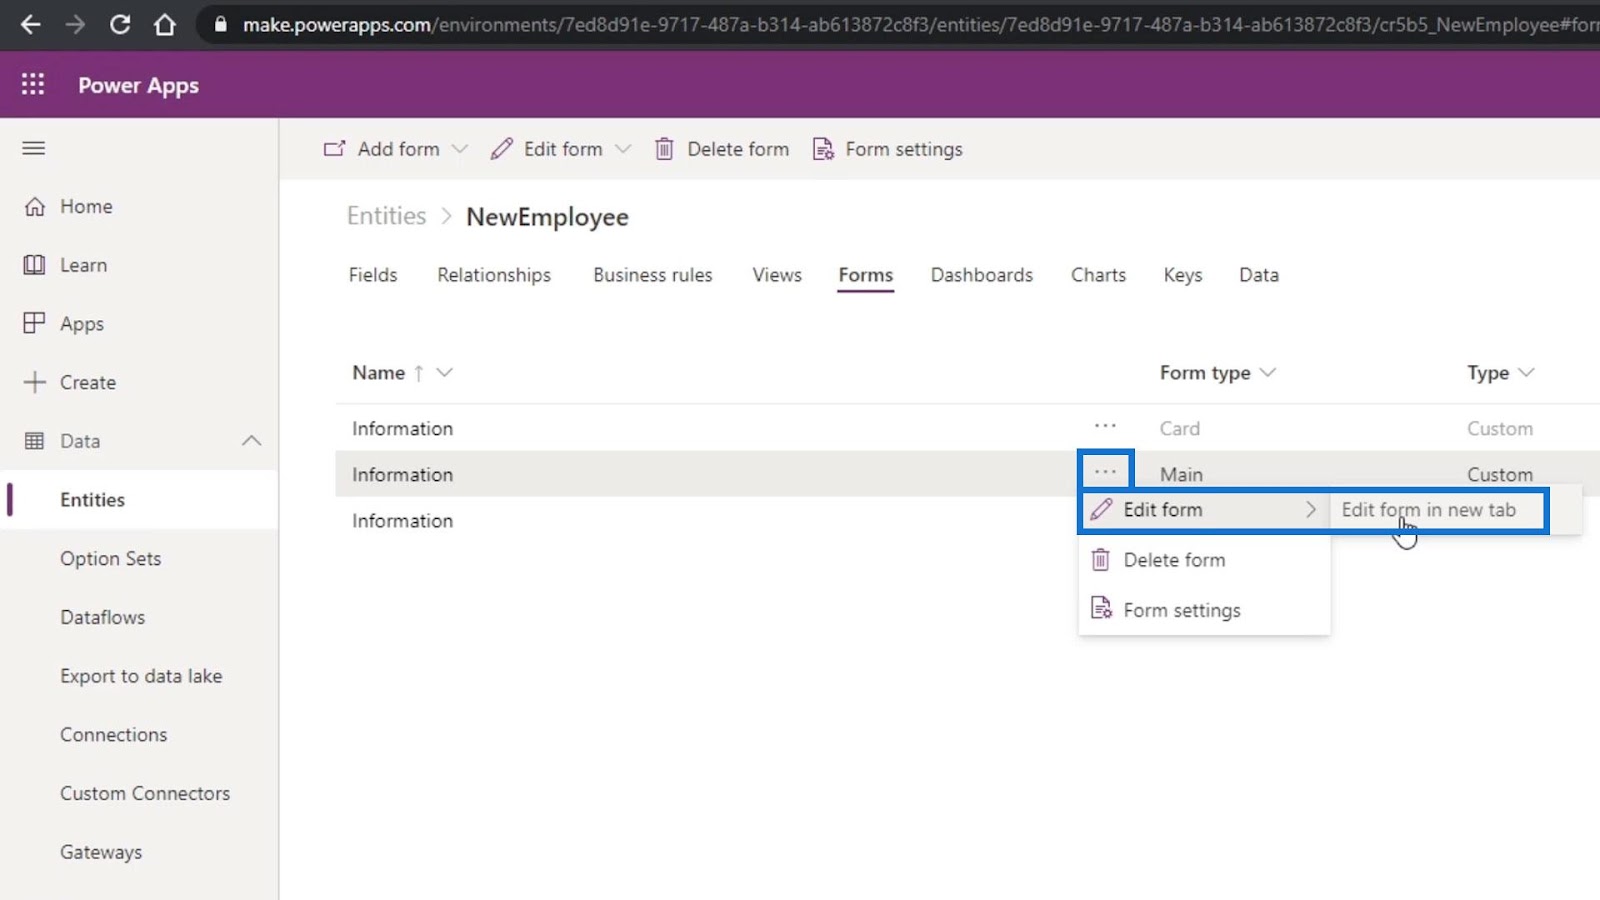The width and height of the screenshot is (1600, 900).
Task: Expand Edit form submenu arrow
Action: point(1311,510)
